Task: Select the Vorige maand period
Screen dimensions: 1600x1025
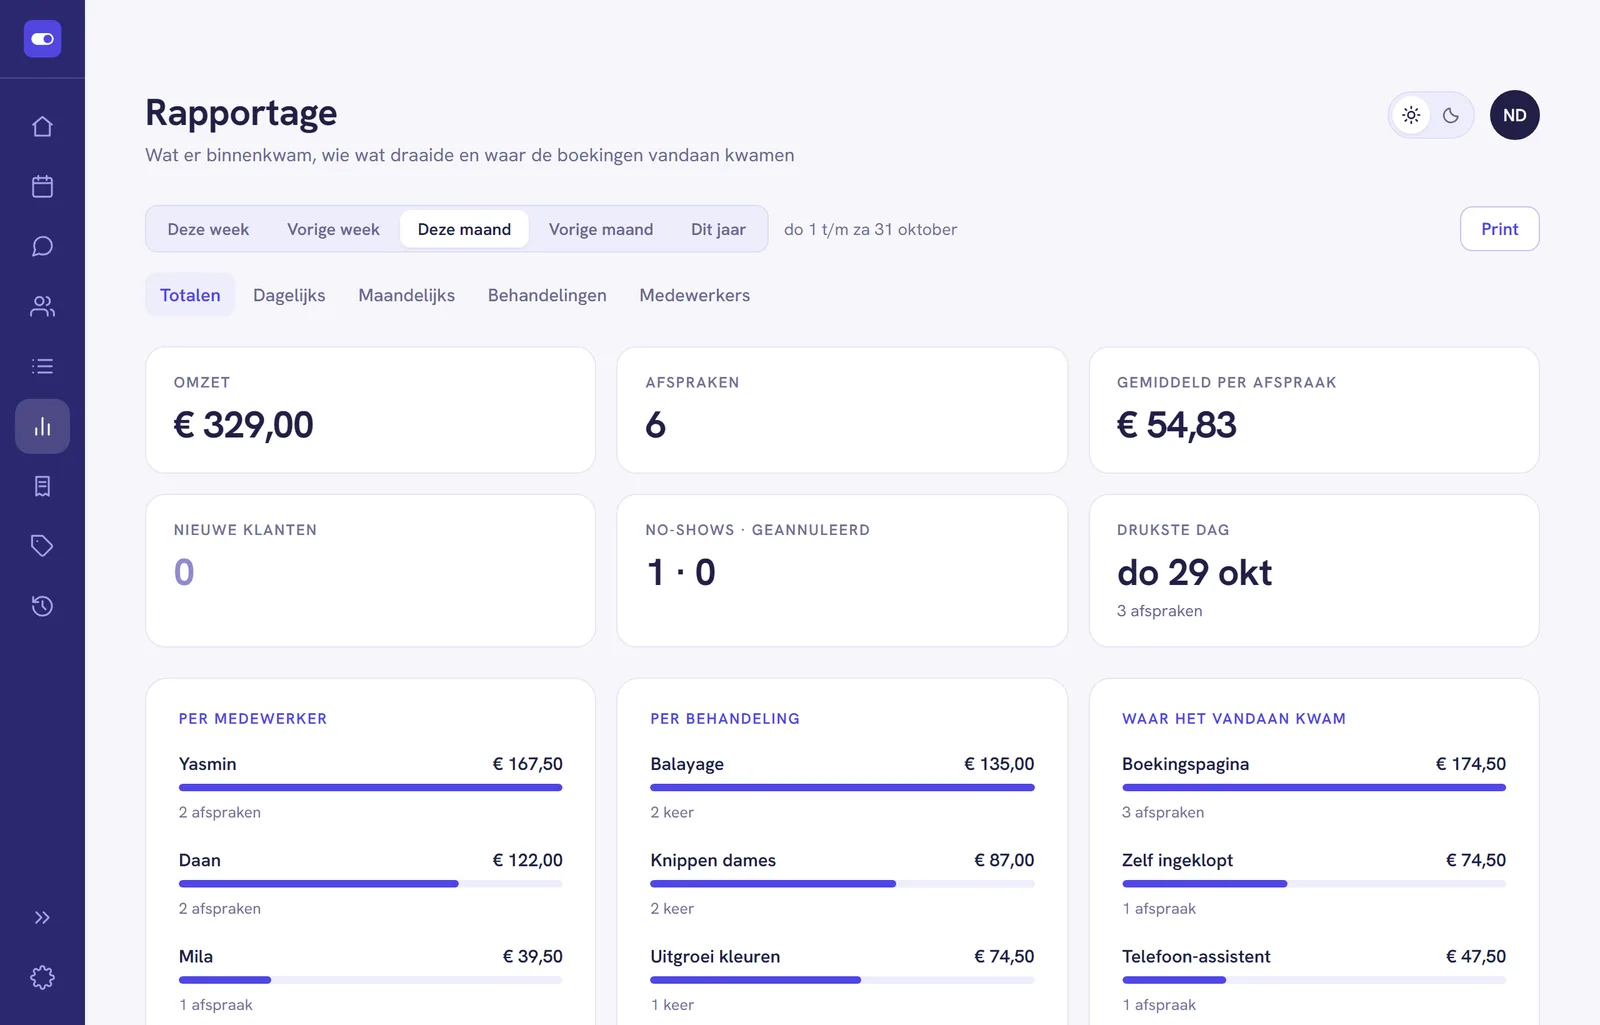Action: (601, 229)
